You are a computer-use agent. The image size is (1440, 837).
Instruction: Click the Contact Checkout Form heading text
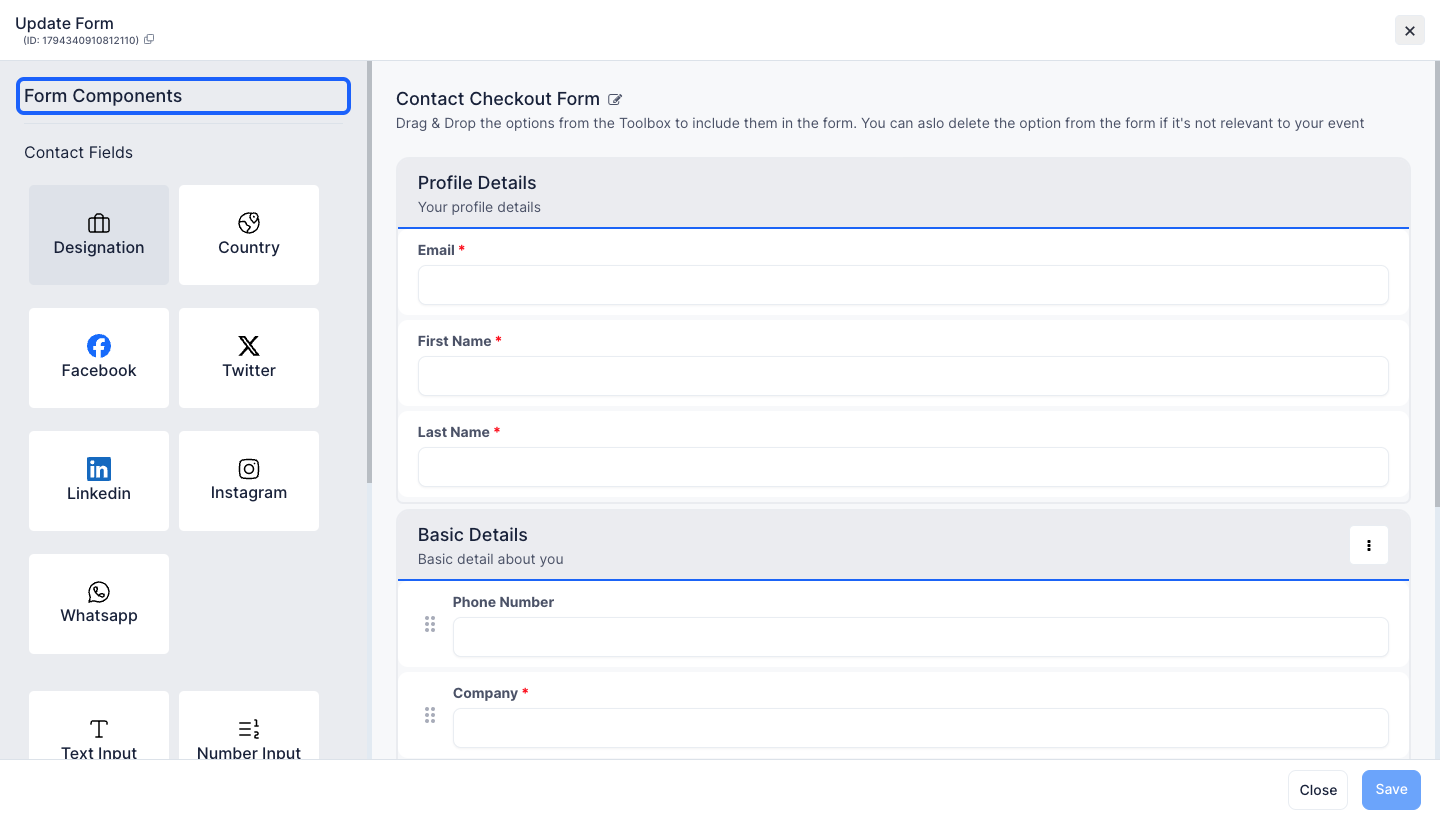click(x=498, y=99)
